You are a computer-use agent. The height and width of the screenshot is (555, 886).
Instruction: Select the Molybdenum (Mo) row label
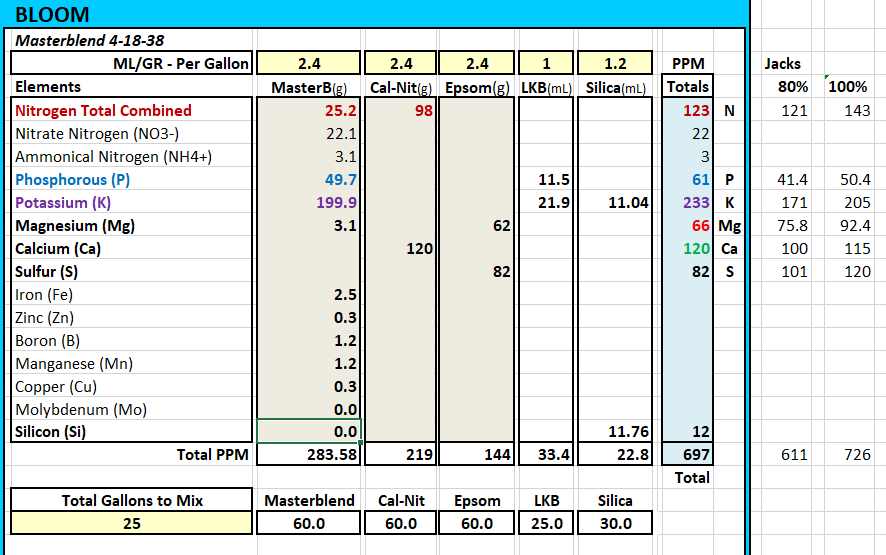coord(81,410)
